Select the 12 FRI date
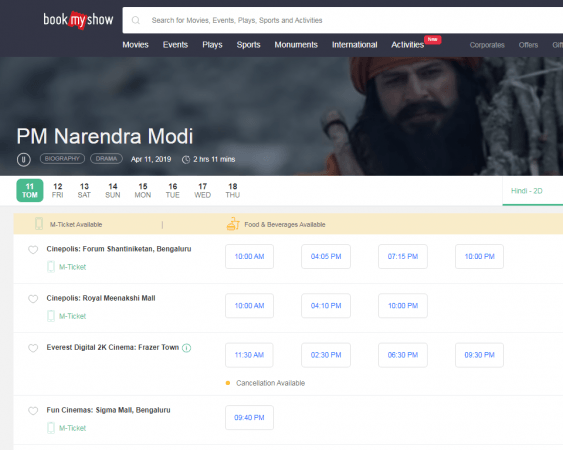Image resolution: width=563 pixels, height=450 pixels. click(57, 190)
